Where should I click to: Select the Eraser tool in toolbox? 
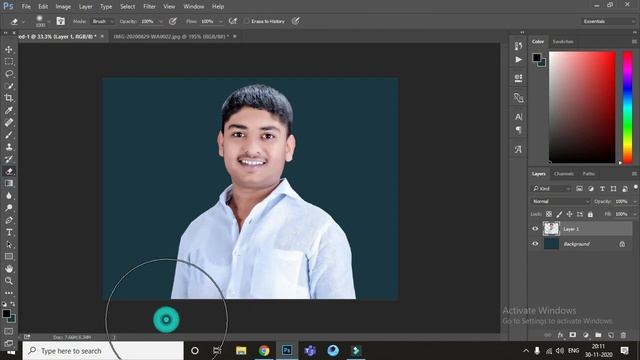click(x=9, y=171)
